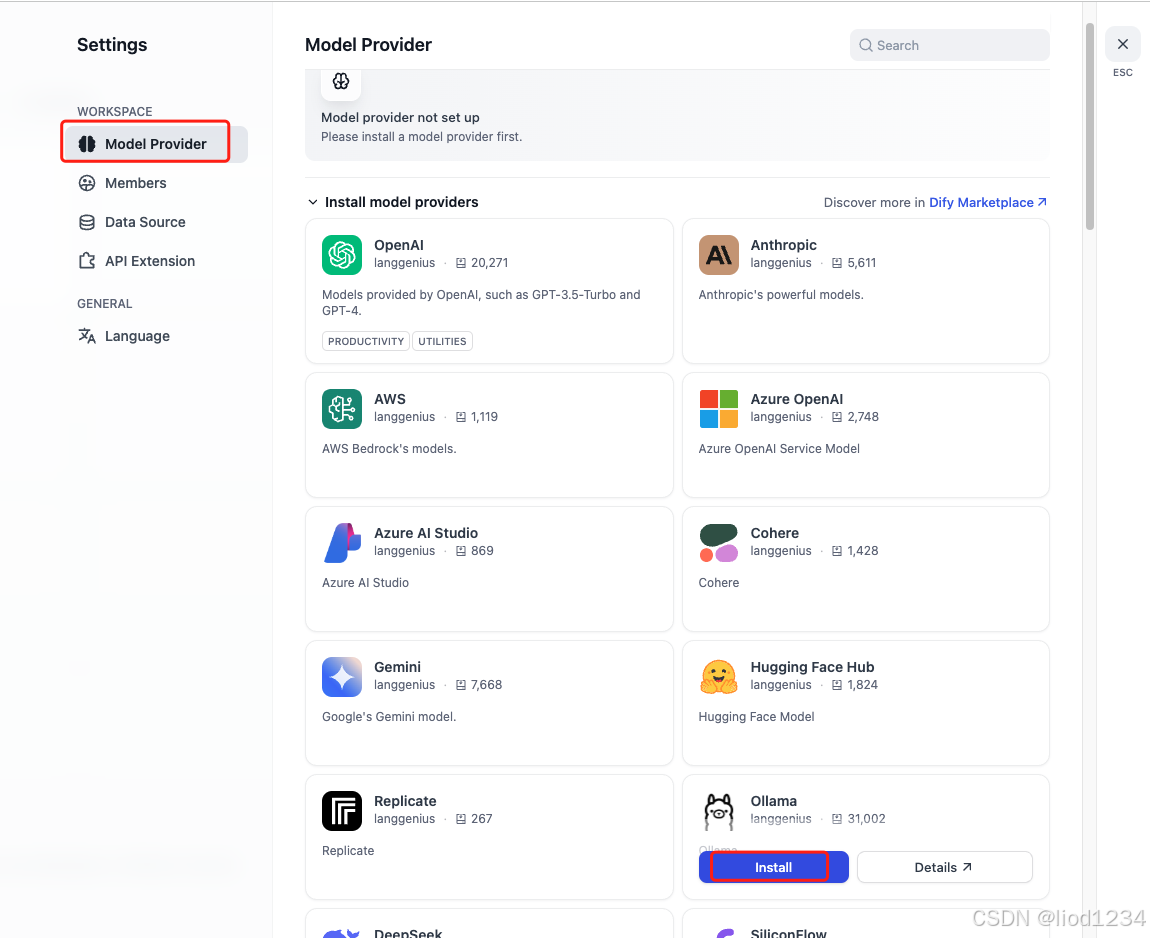Image resolution: width=1150 pixels, height=938 pixels.
Task: Click the Anthropic install count icon
Action: 837,263
